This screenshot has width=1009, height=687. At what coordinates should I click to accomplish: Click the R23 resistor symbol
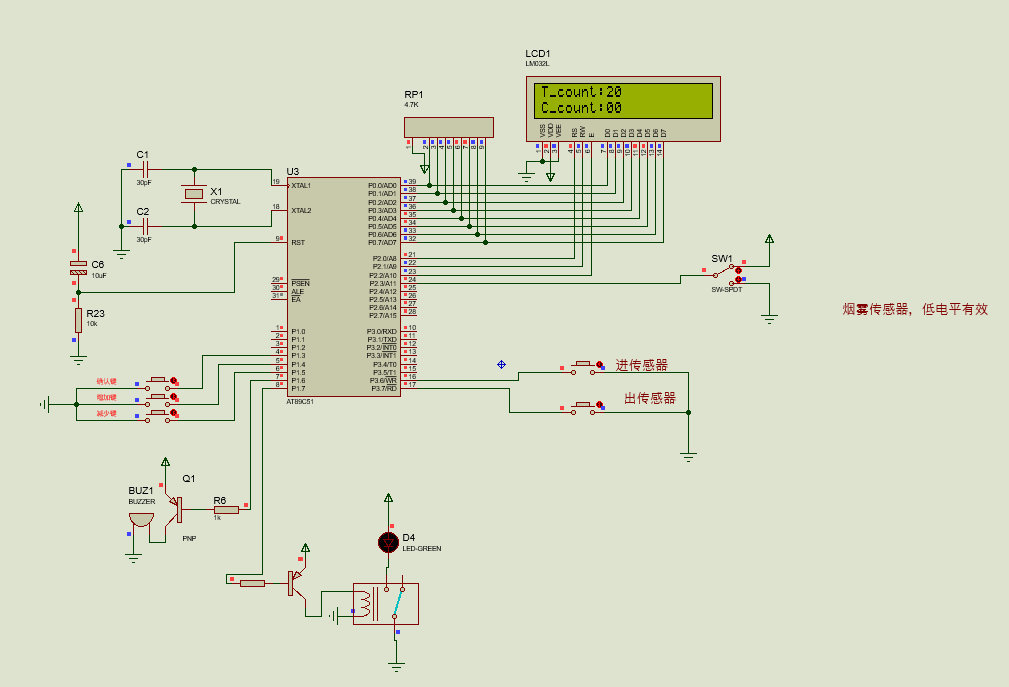(79, 320)
